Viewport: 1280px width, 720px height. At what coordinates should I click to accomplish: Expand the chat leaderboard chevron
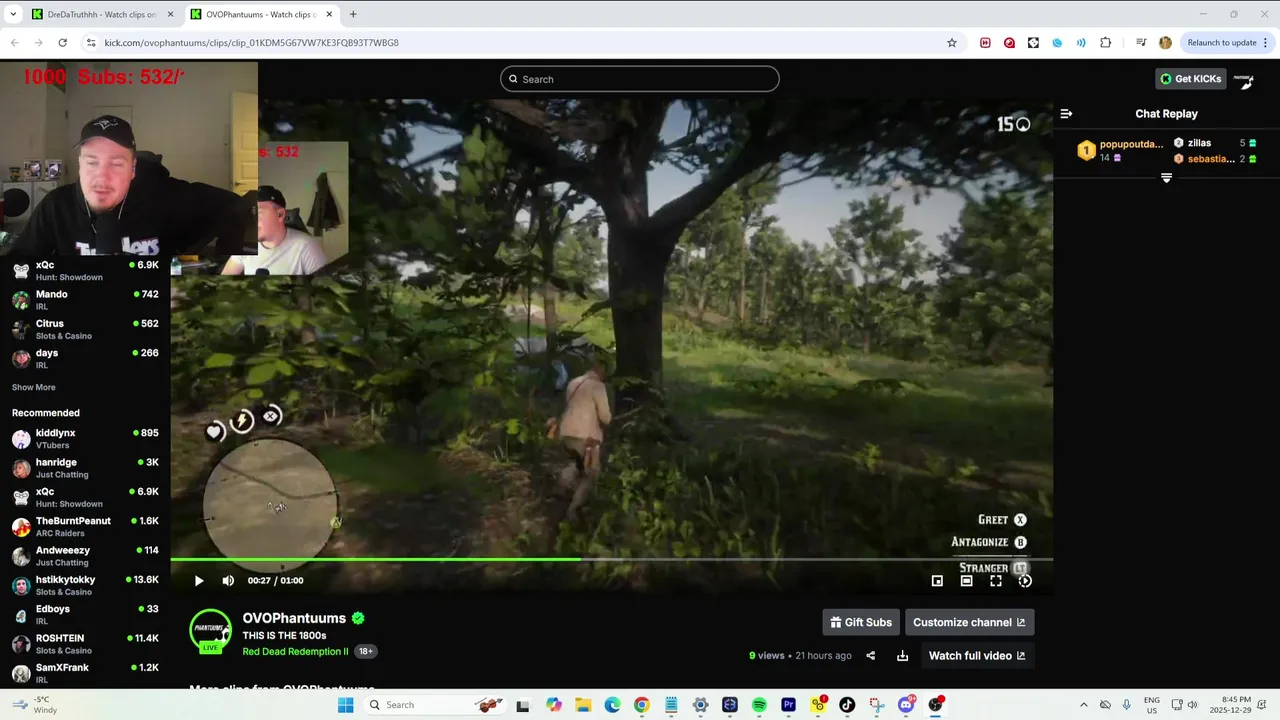[1166, 178]
